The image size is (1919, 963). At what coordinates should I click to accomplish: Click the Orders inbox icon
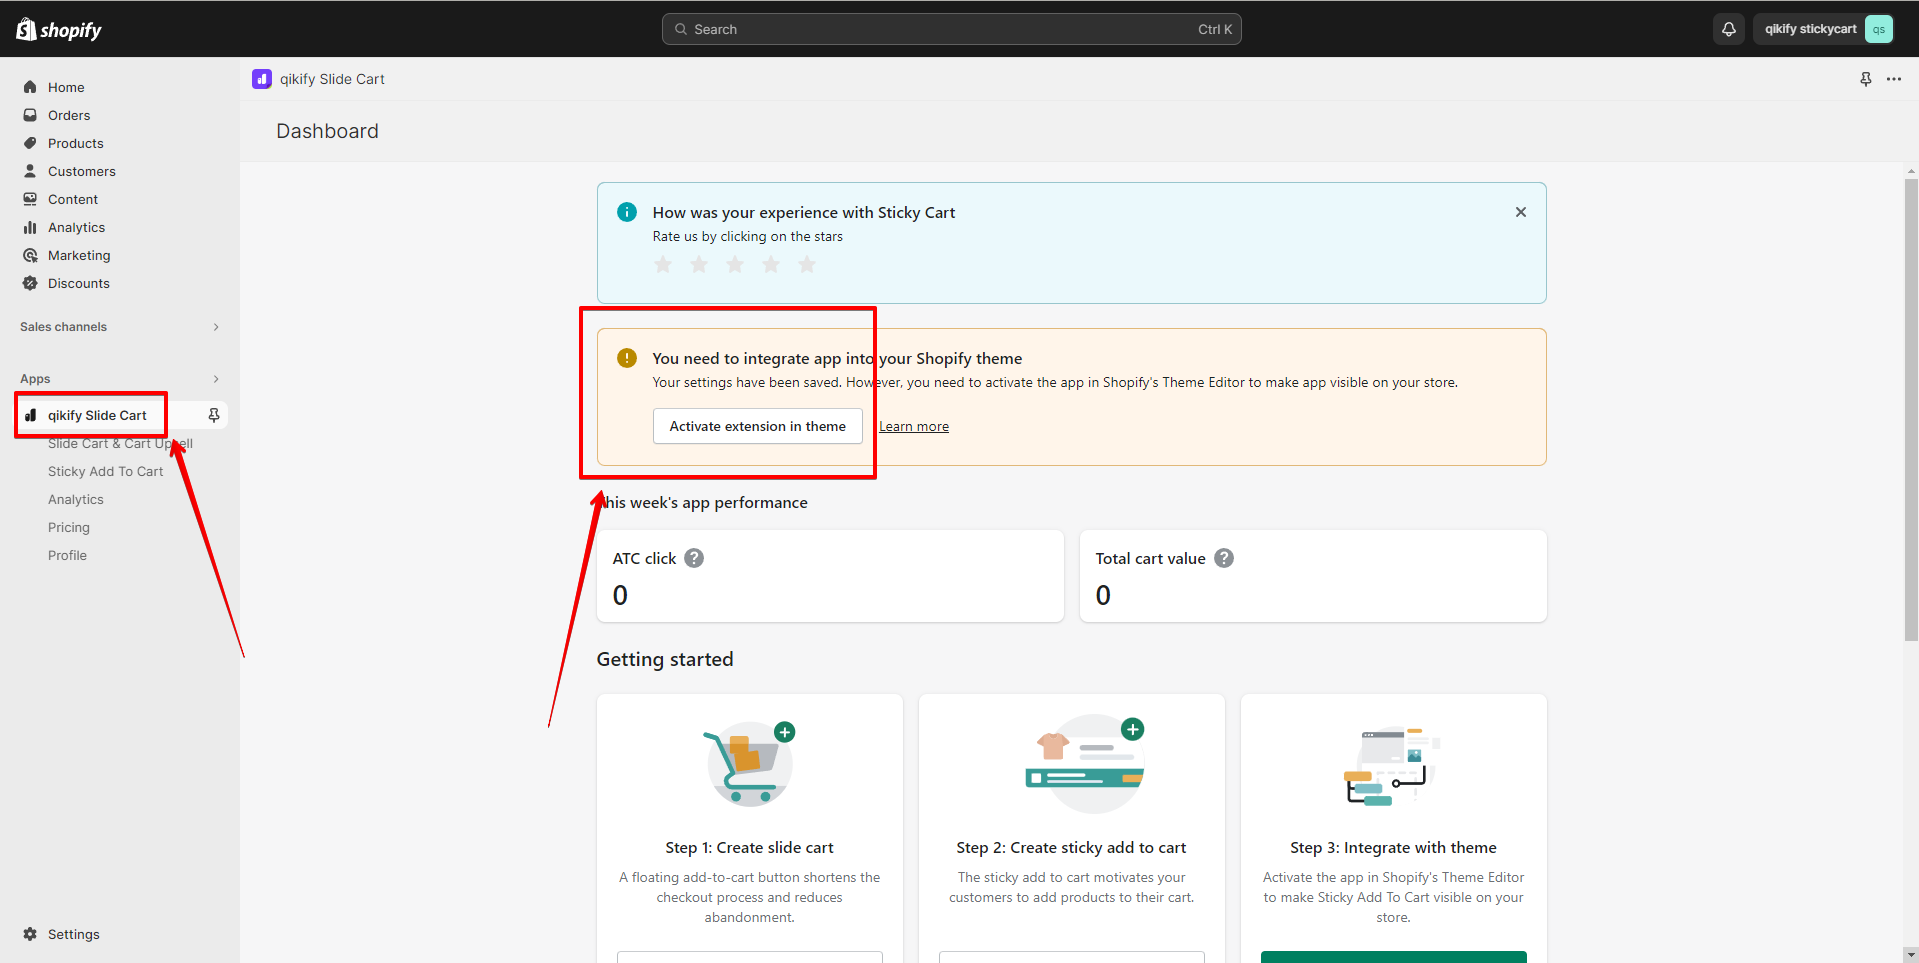tap(30, 115)
